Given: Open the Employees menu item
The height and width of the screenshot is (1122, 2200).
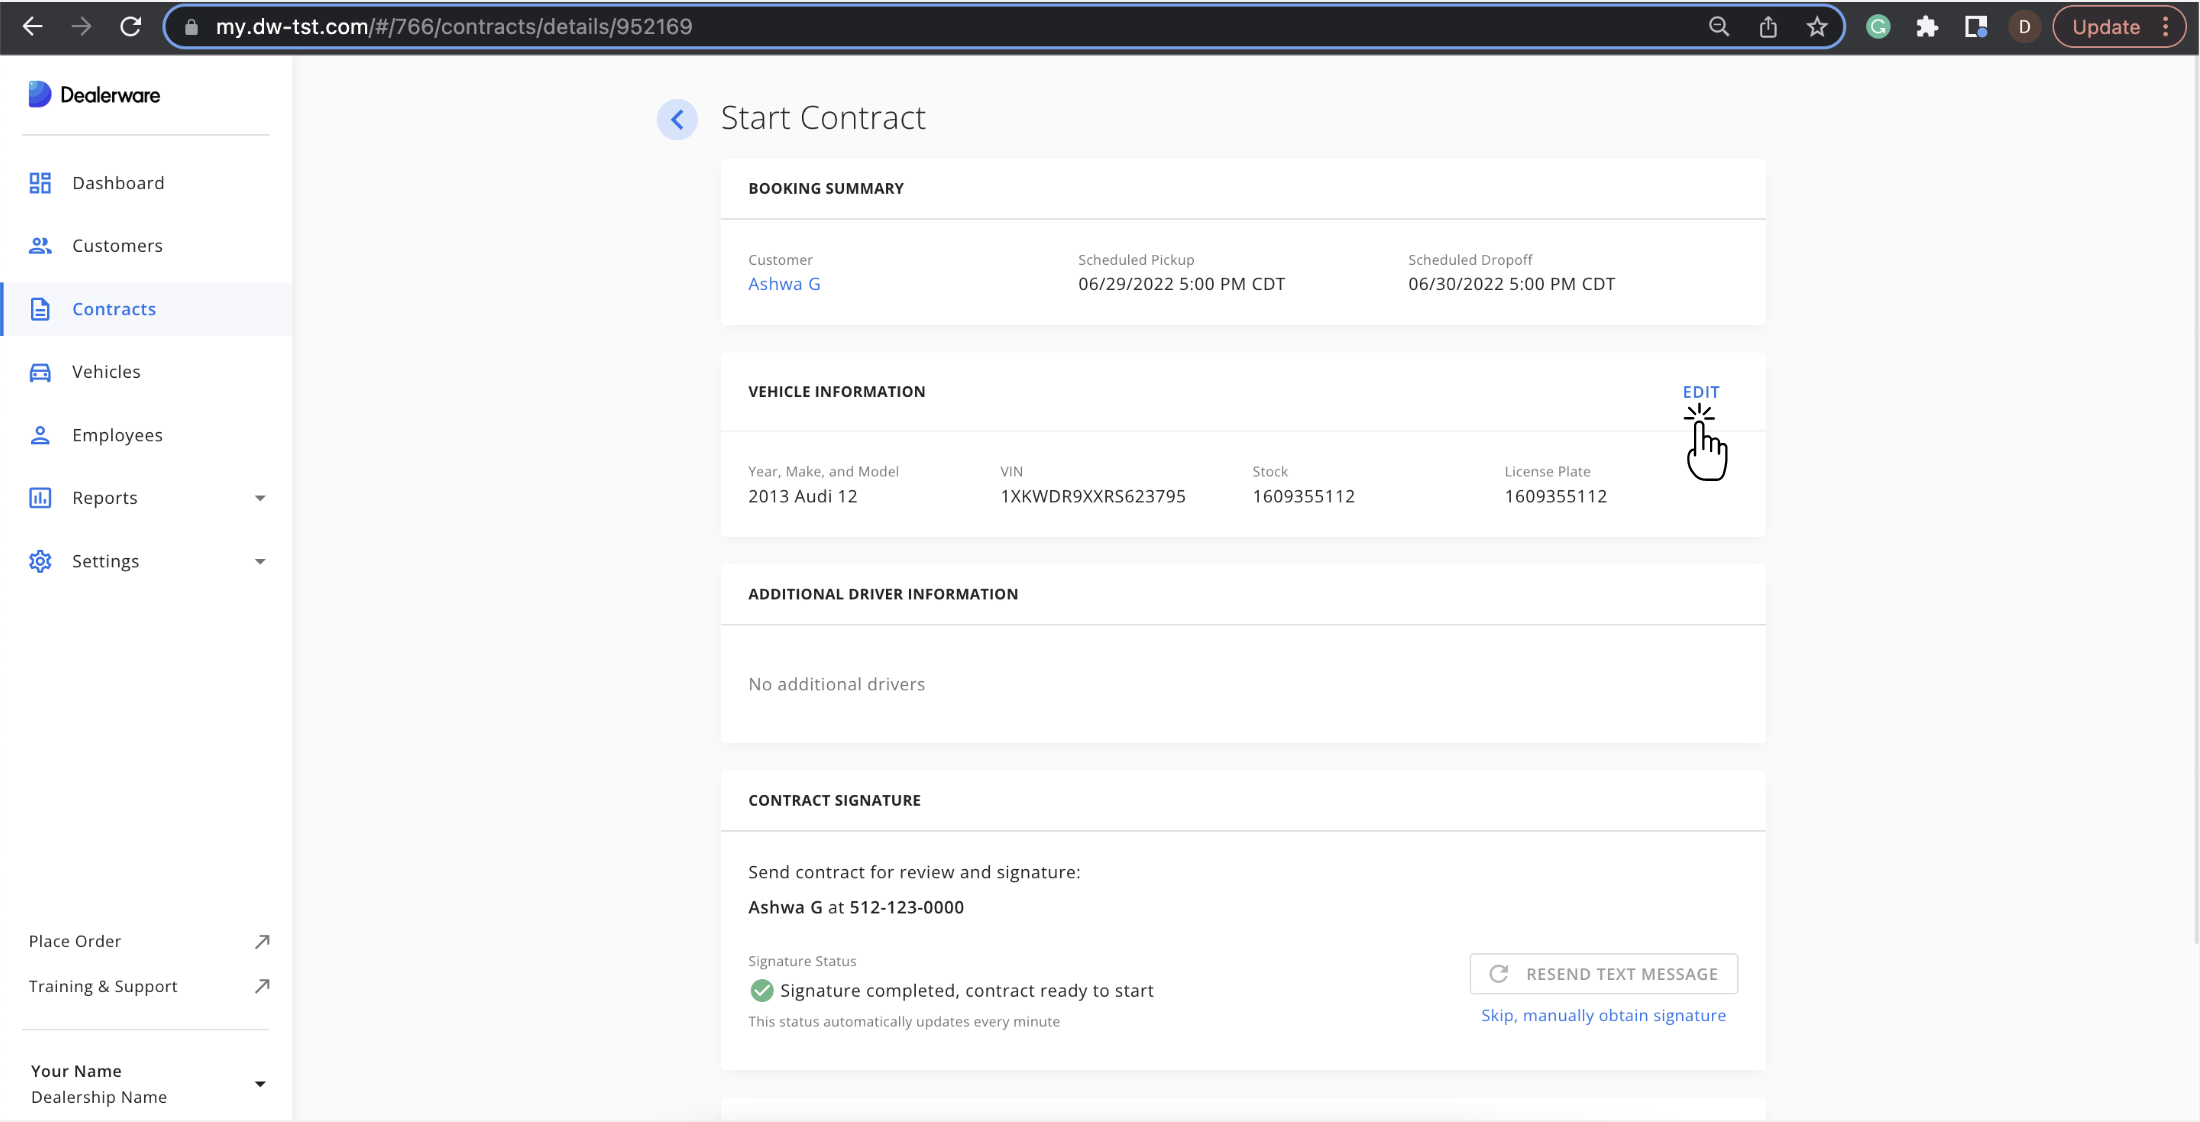Looking at the screenshot, I should [146, 435].
